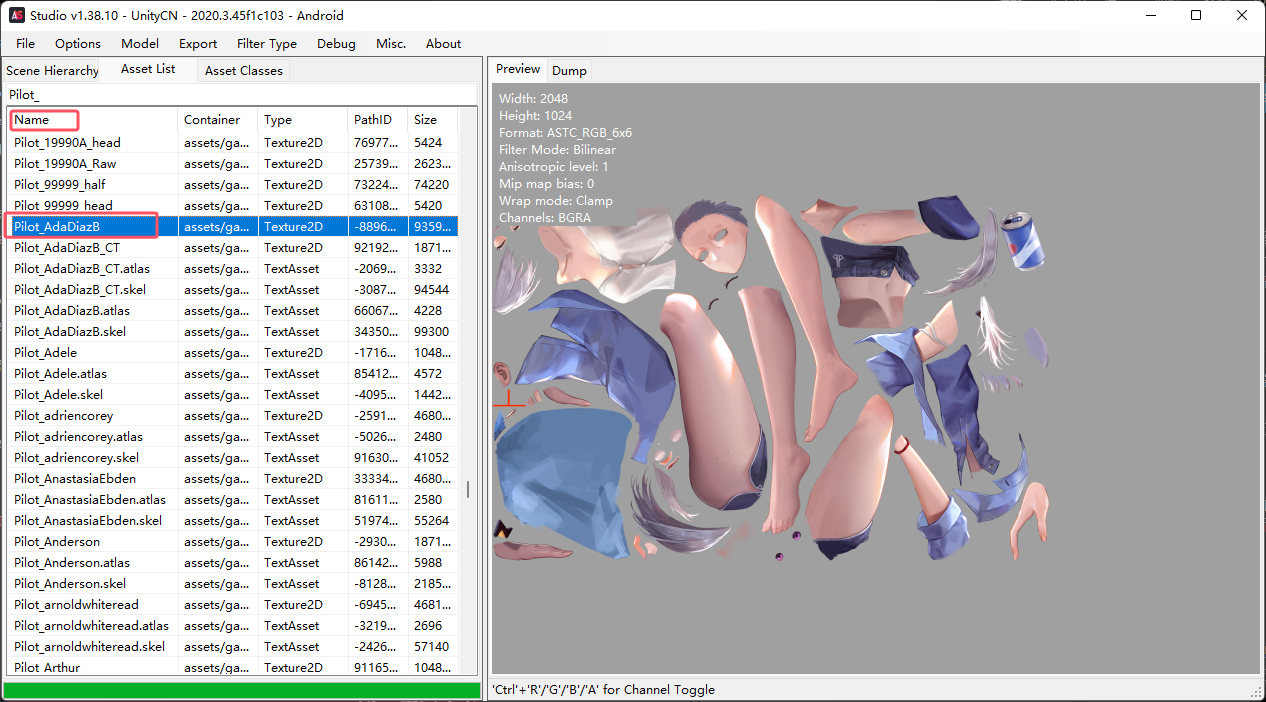The height and width of the screenshot is (702, 1266).
Task: Switch to the Scene Hierarchy tab
Action: 52,70
